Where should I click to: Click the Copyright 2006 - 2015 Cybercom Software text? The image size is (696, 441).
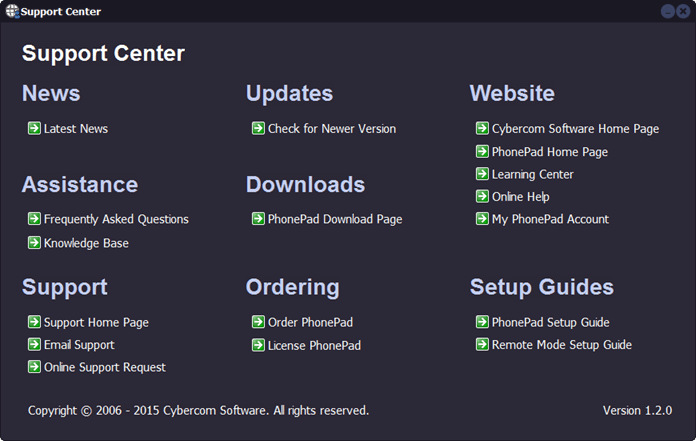click(198, 410)
